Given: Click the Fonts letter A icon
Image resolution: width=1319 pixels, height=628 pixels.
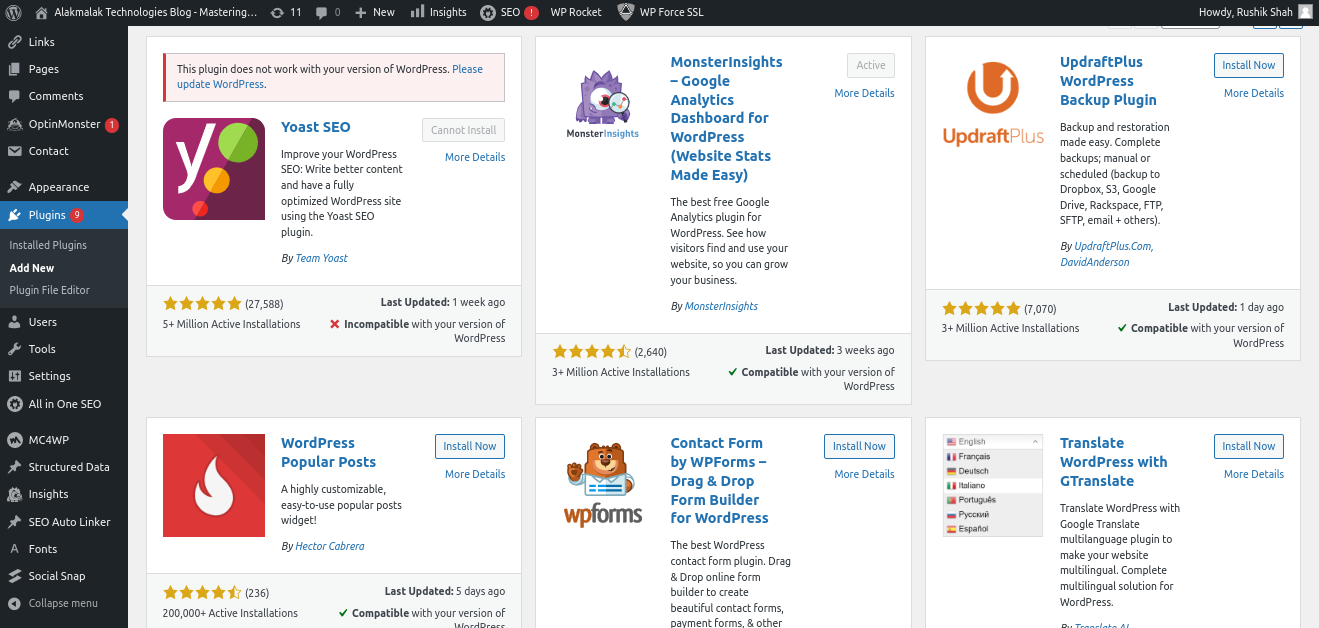Looking at the screenshot, I should click(x=14, y=549).
